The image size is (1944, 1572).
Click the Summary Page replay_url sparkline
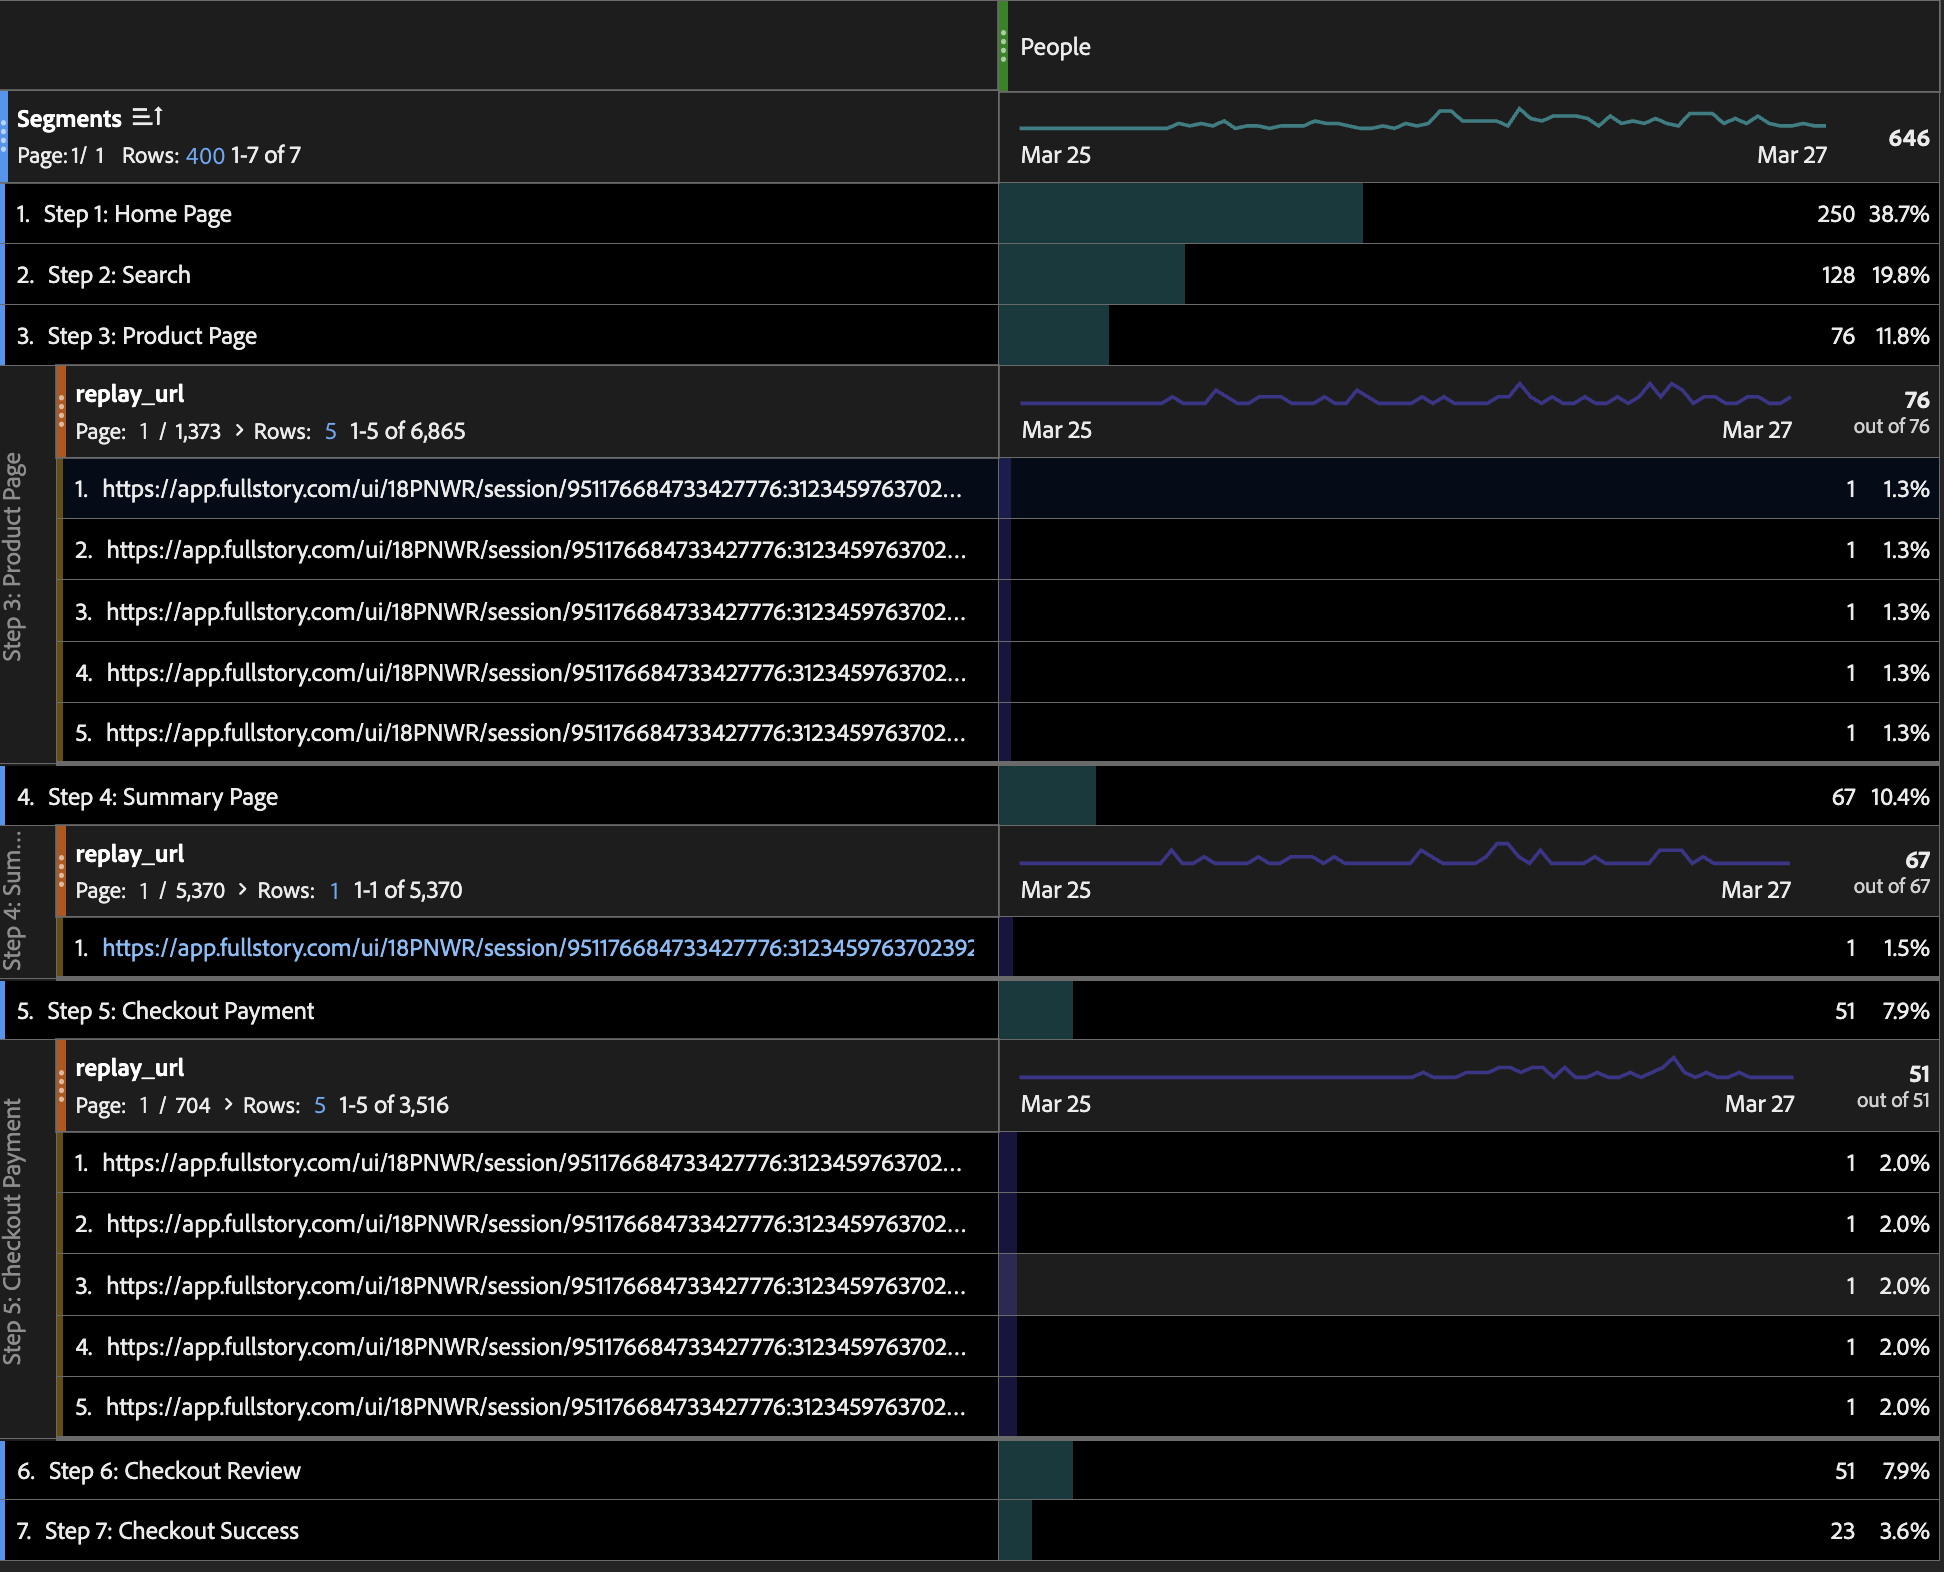[1405, 855]
